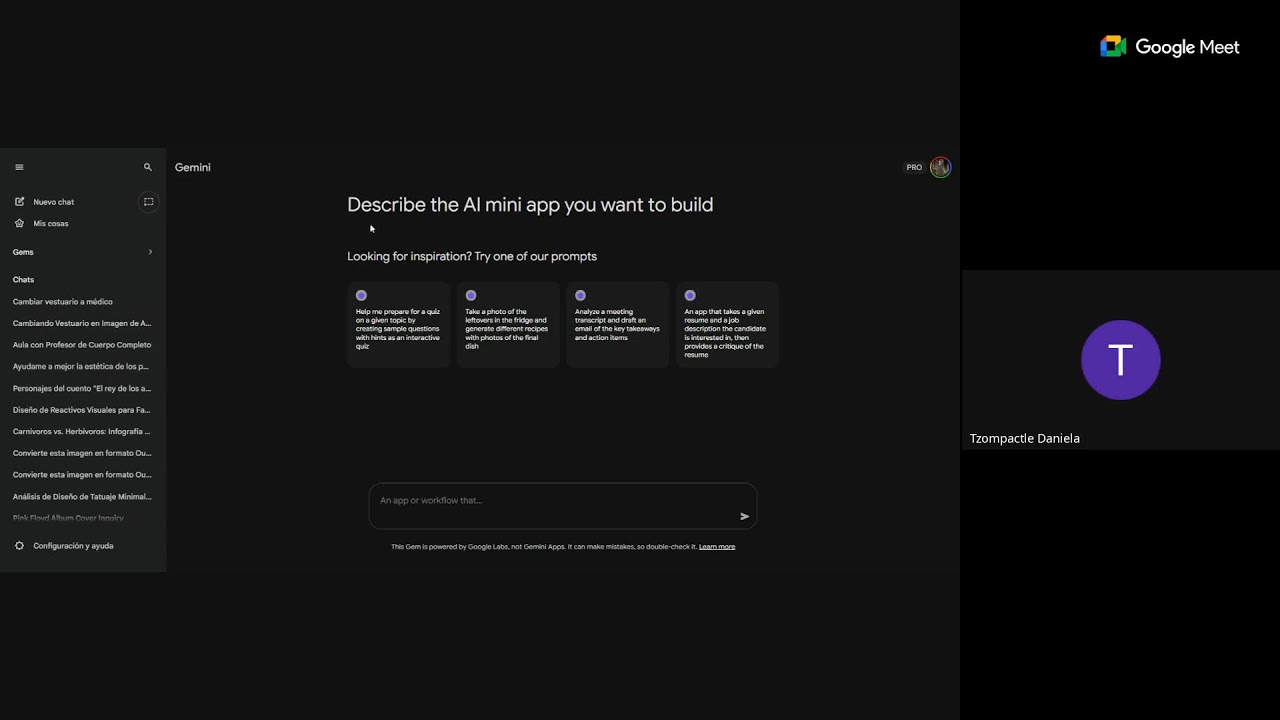Viewport: 1280px width, 720px height.
Task: Click Tzompactle Daniela's purple T avatar
Action: [1121, 360]
